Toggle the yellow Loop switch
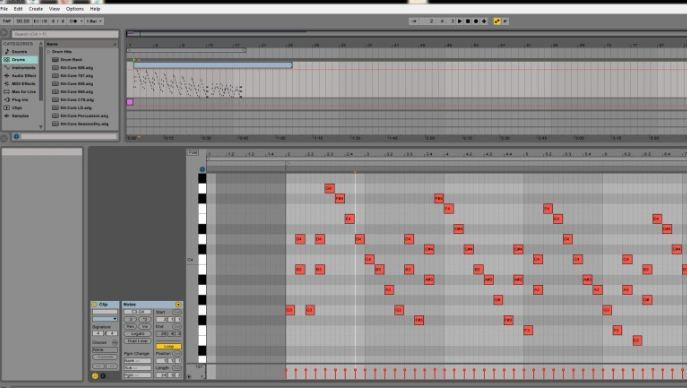 [168, 346]
